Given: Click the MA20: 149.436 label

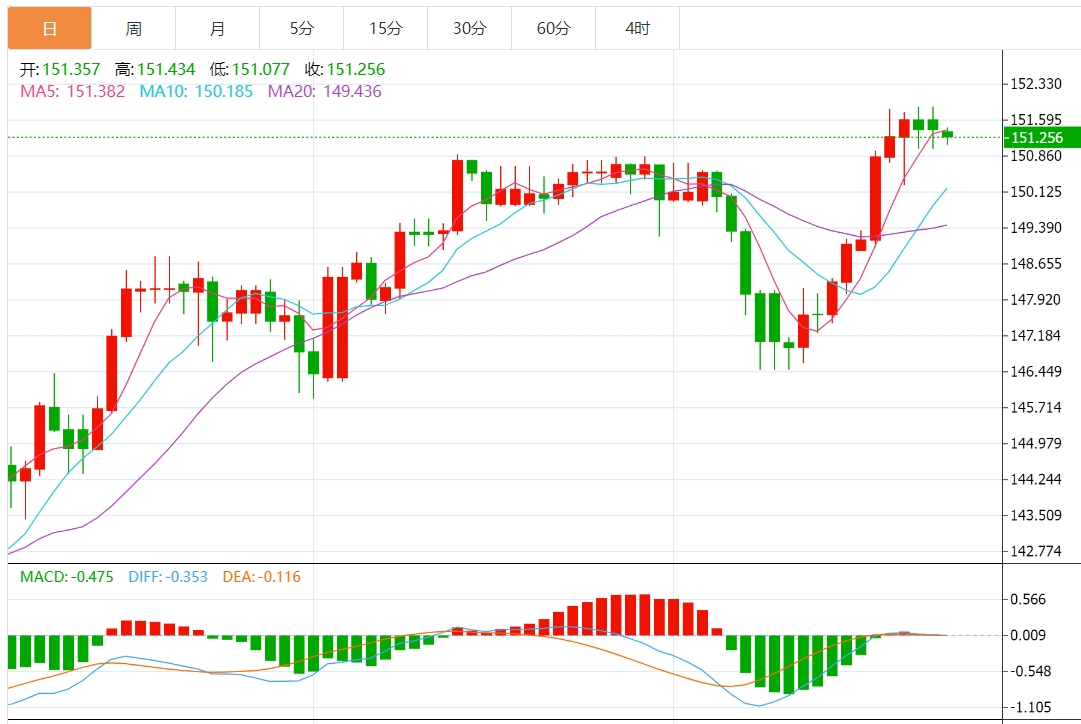Looking at the screenshot, I should point(325,91).
